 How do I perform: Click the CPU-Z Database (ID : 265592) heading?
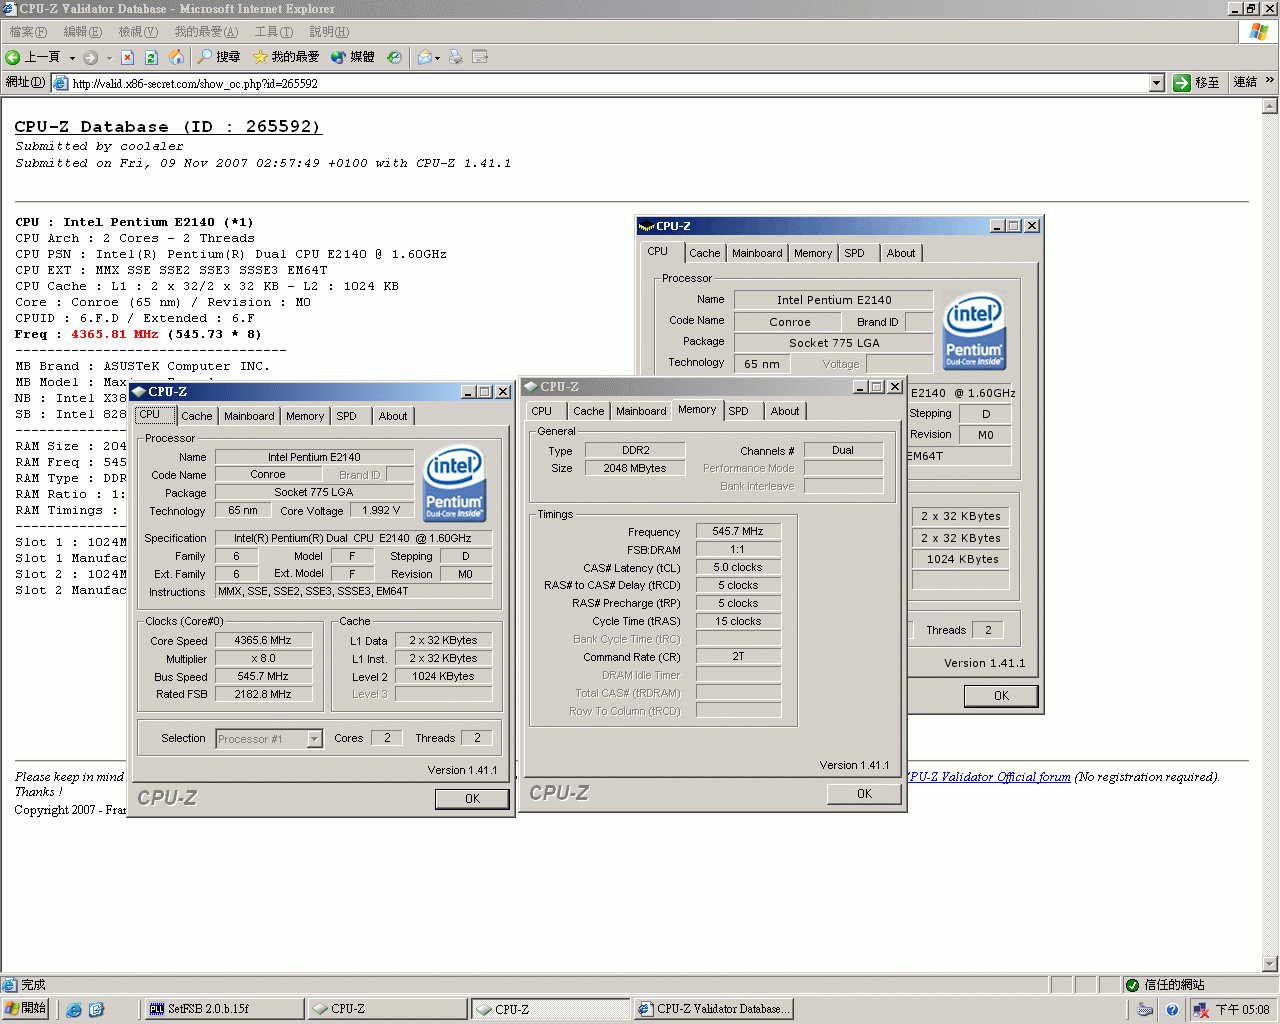(168, 127)
